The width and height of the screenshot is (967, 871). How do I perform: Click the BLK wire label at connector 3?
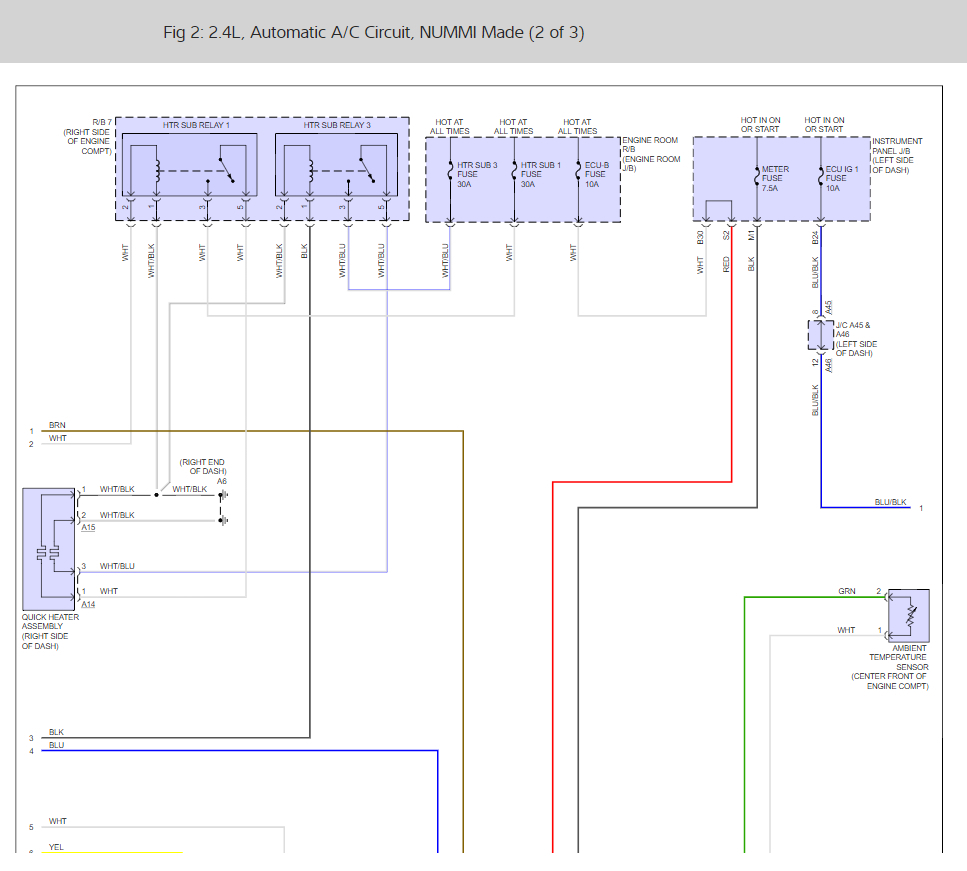pos(56,732)
